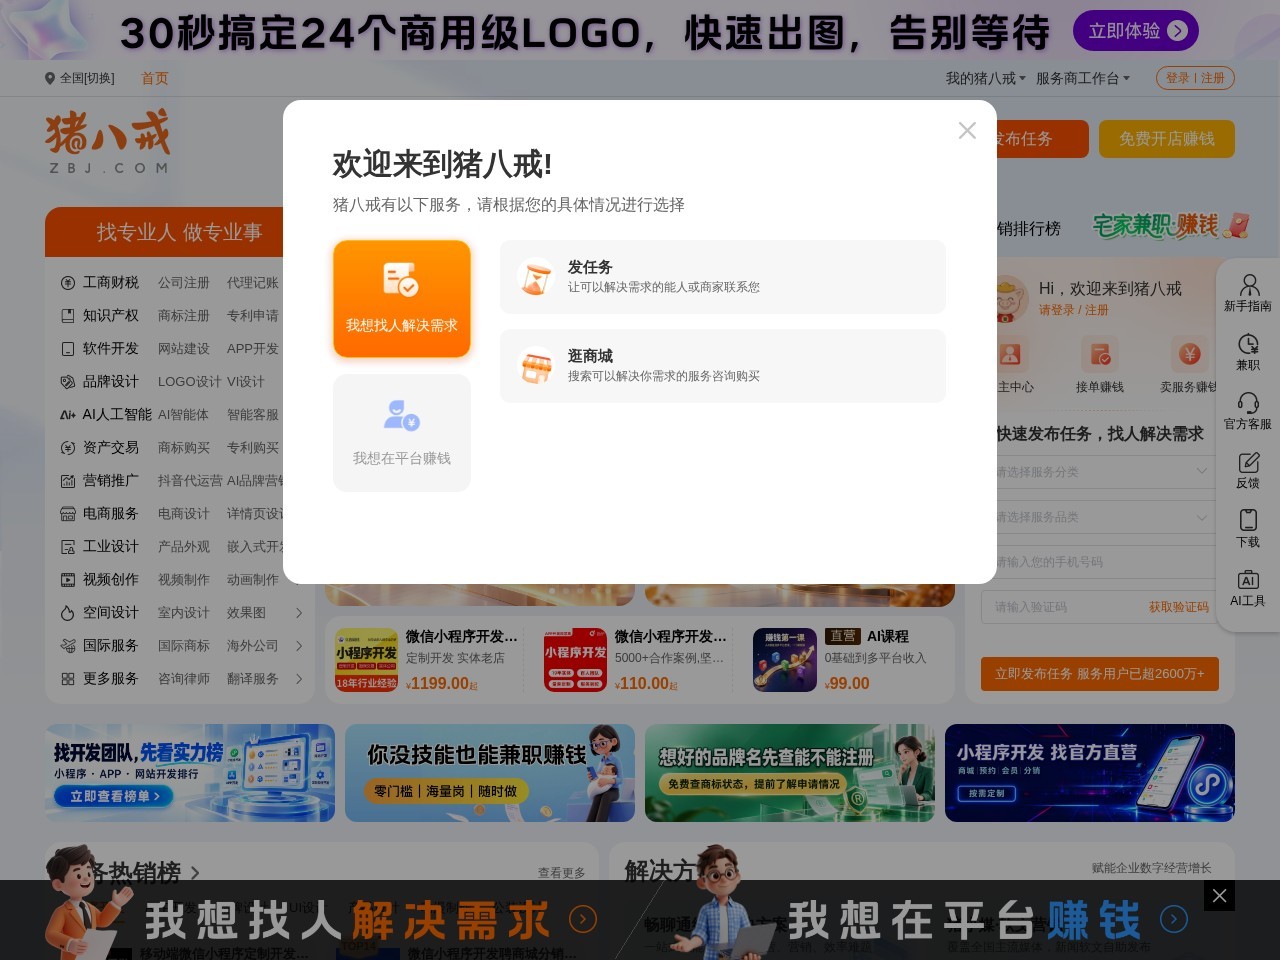Open AI人工智能 category

click(117, 415)
